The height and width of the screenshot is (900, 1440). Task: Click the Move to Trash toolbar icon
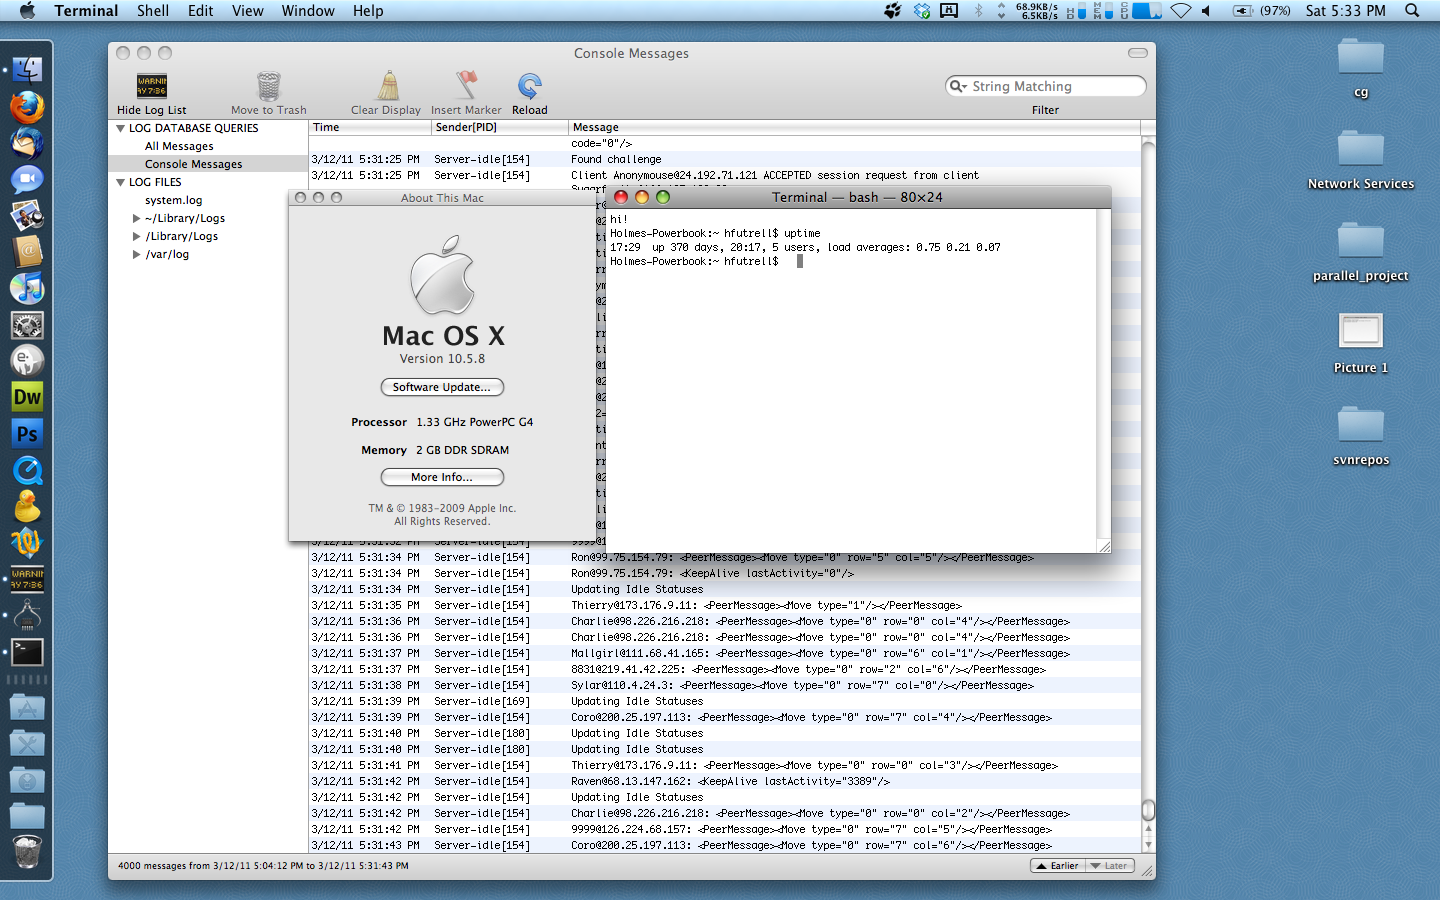point(268,86)
